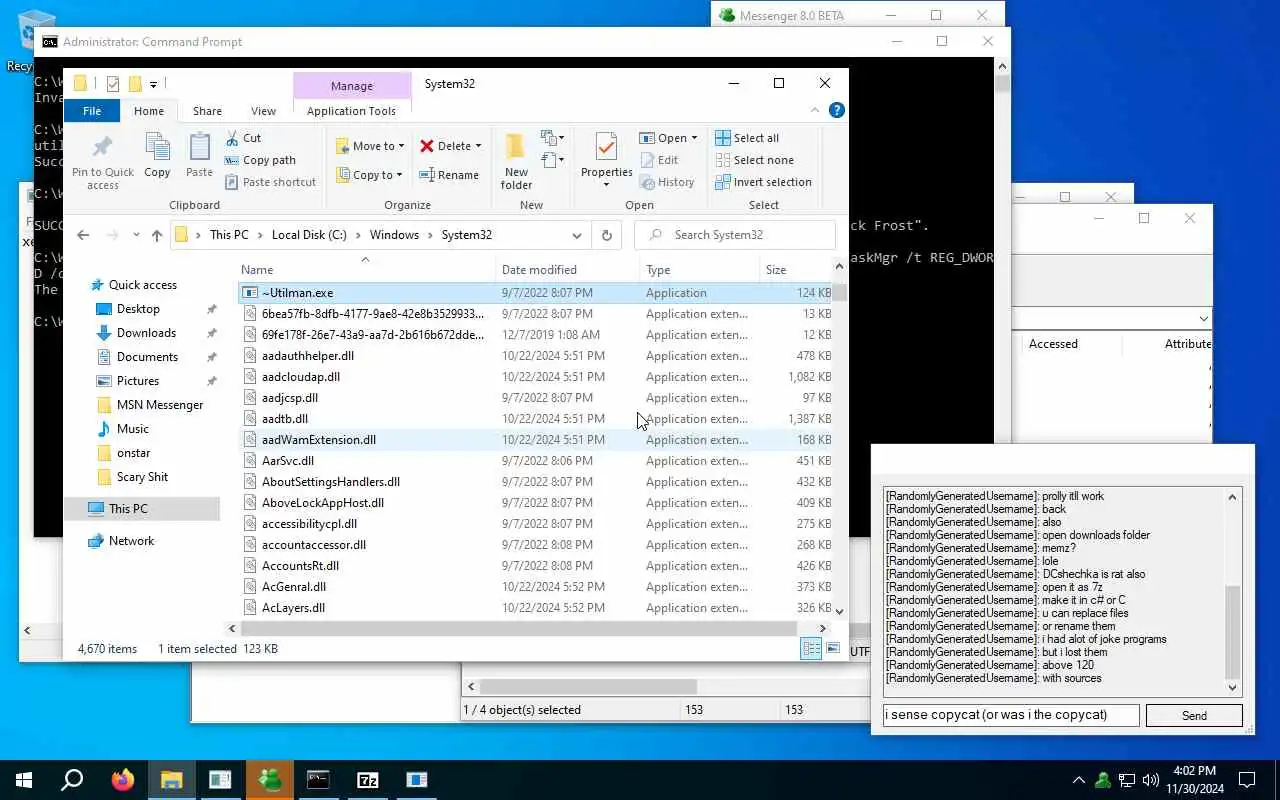Screen dimensions: 1280x800
Task: Collapse the ribbon with chevron
Action: (816, 110)
